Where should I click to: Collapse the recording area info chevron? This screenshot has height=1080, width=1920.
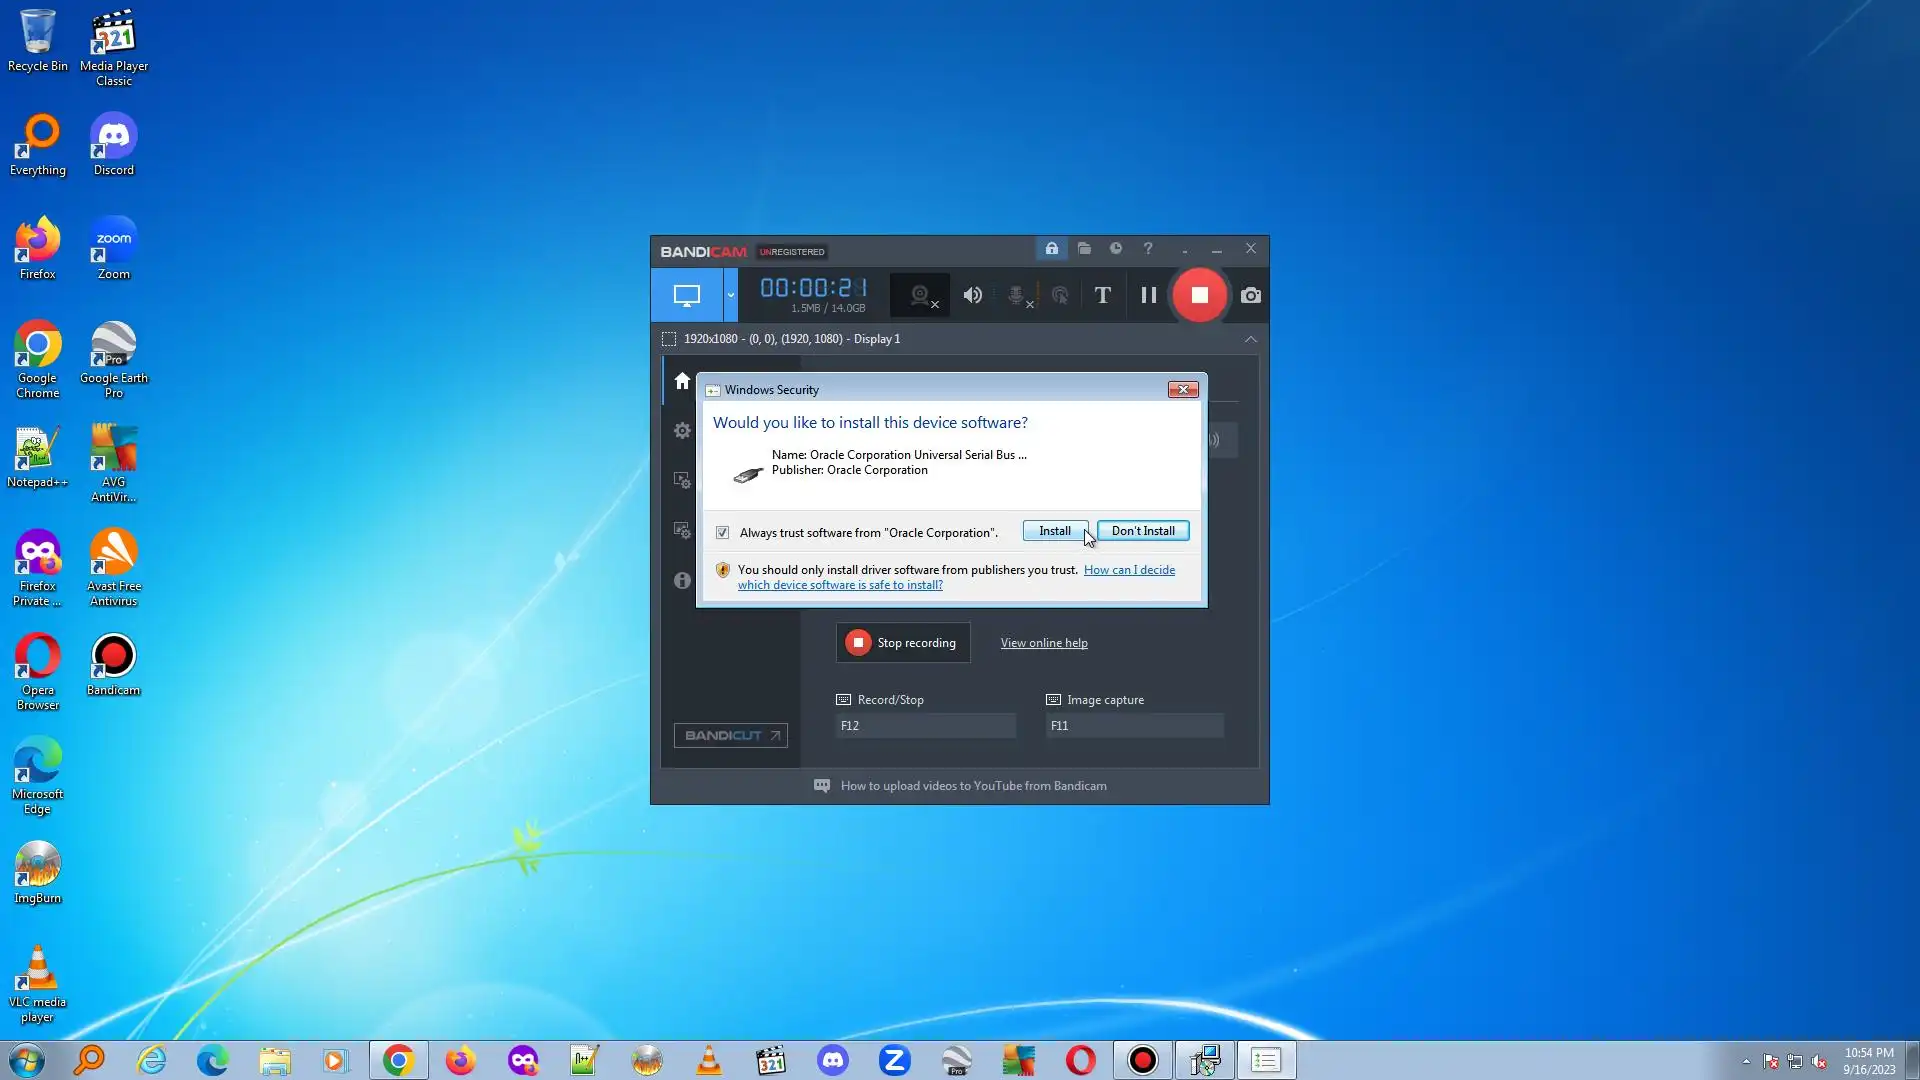pyautogui.click(x=1250, y=339)
